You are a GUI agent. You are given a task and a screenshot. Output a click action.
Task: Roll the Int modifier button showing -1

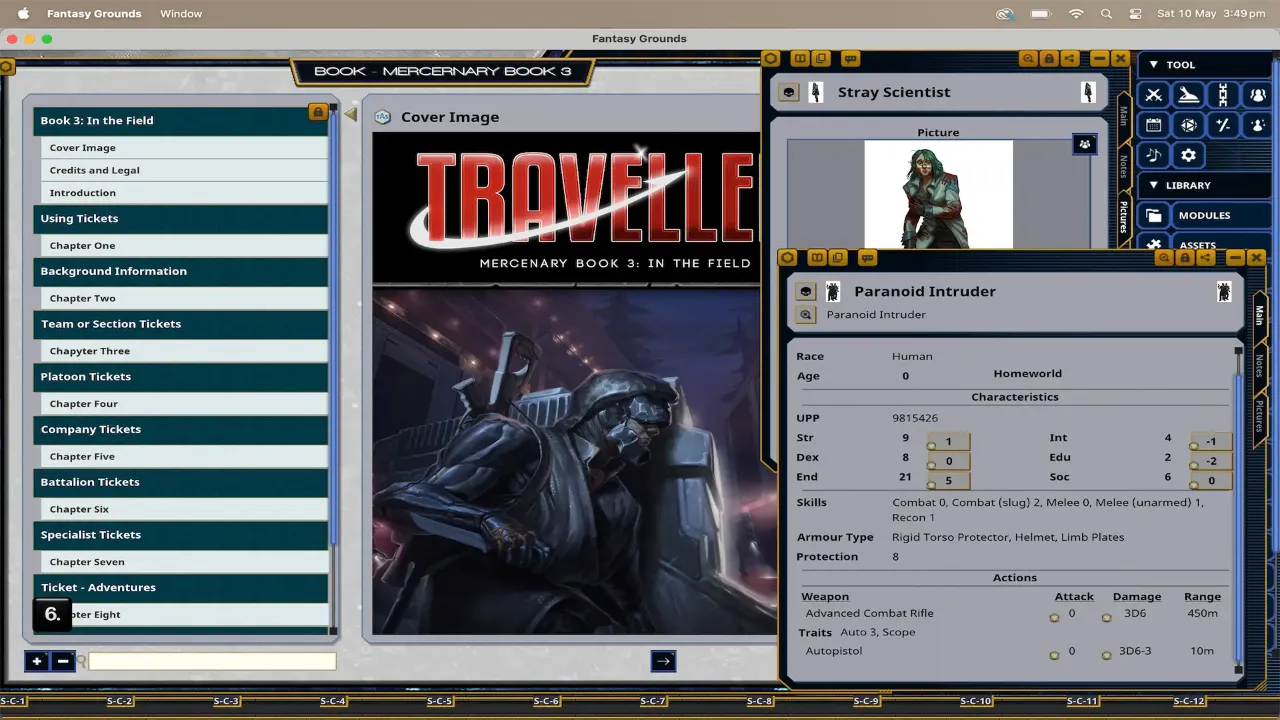tap(1210, 441)
